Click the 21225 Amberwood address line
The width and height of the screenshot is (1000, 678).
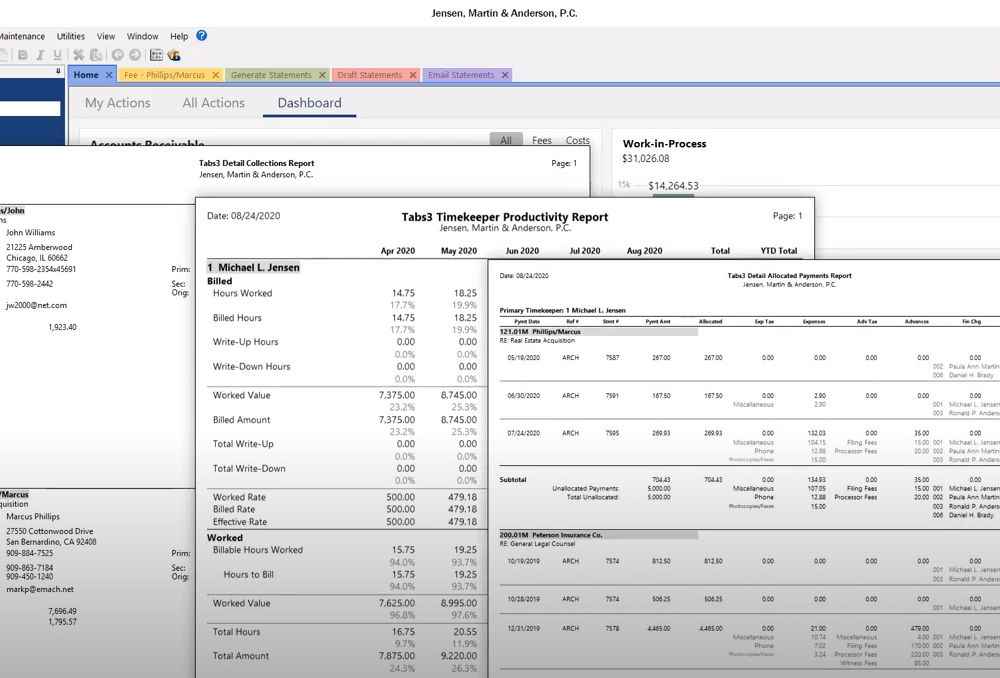click(39, 247)
